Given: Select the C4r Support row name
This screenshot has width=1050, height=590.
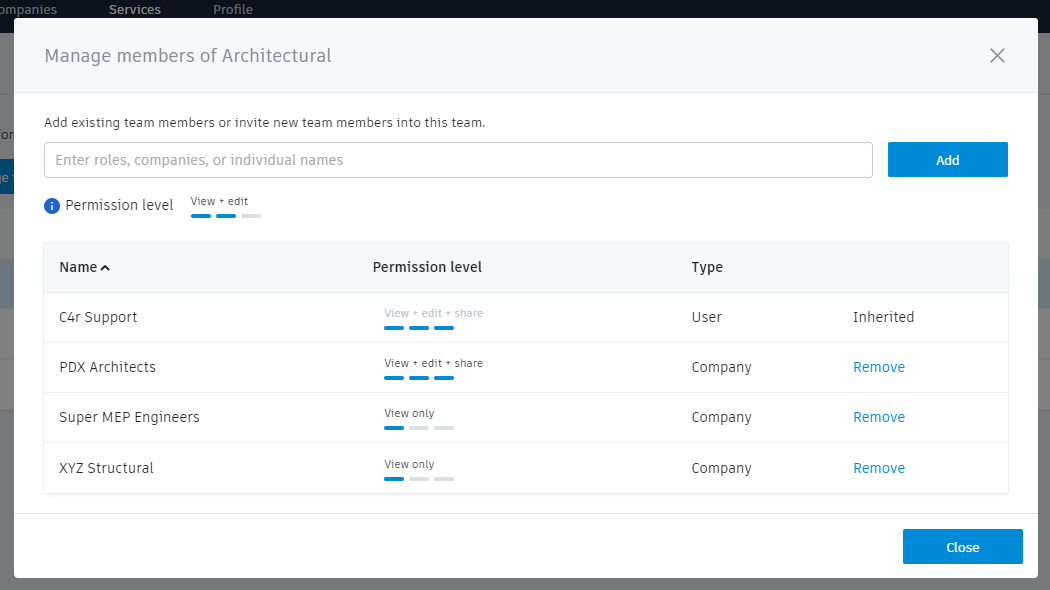Looking at the screenshot, I should 98,317.
